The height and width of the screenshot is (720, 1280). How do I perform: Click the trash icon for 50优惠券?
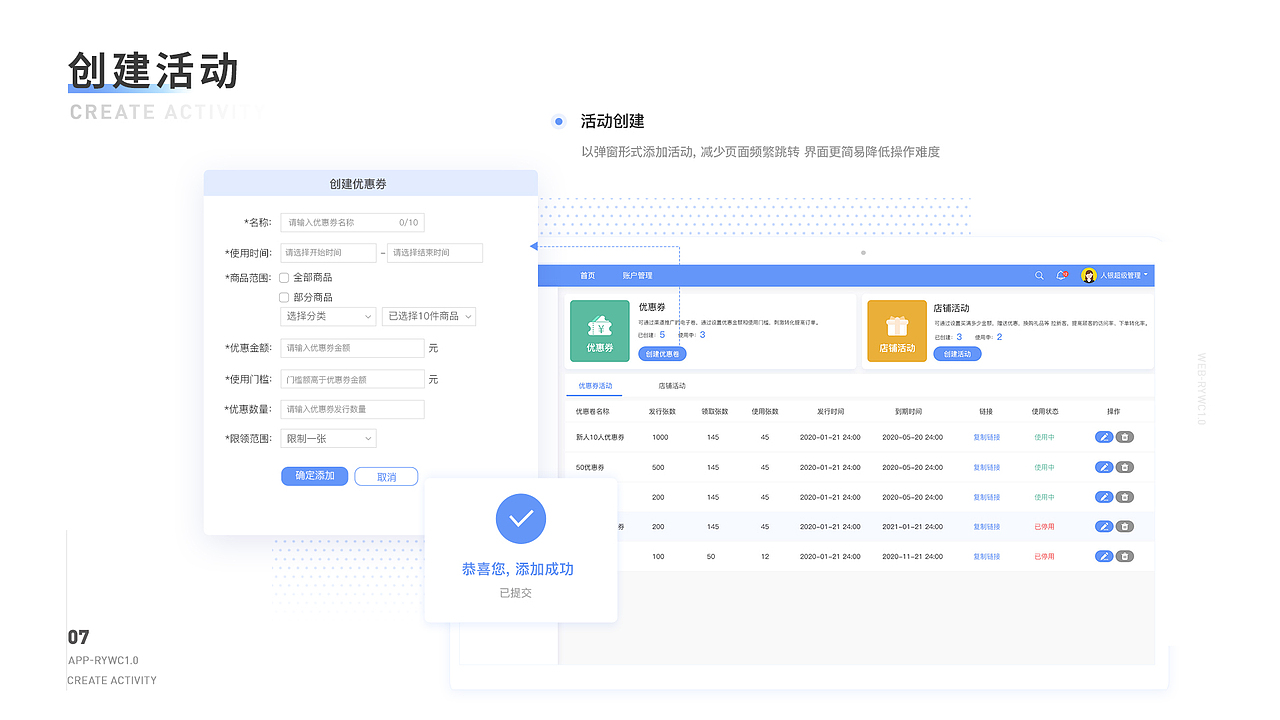click(1125, 467)
